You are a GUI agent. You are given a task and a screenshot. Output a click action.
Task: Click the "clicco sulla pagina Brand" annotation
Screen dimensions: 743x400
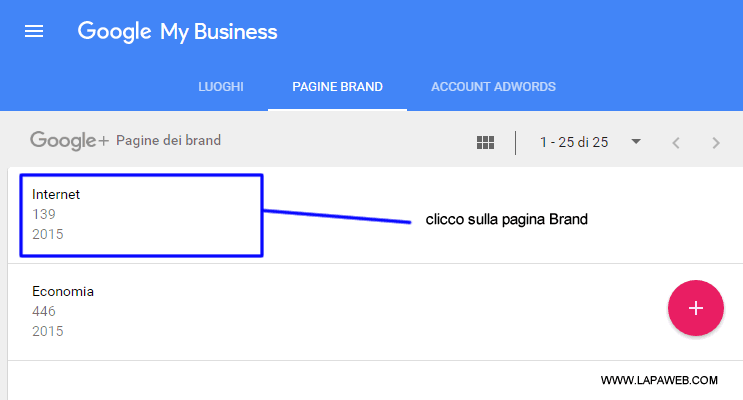pyautogui.click(x=506, y=219)
